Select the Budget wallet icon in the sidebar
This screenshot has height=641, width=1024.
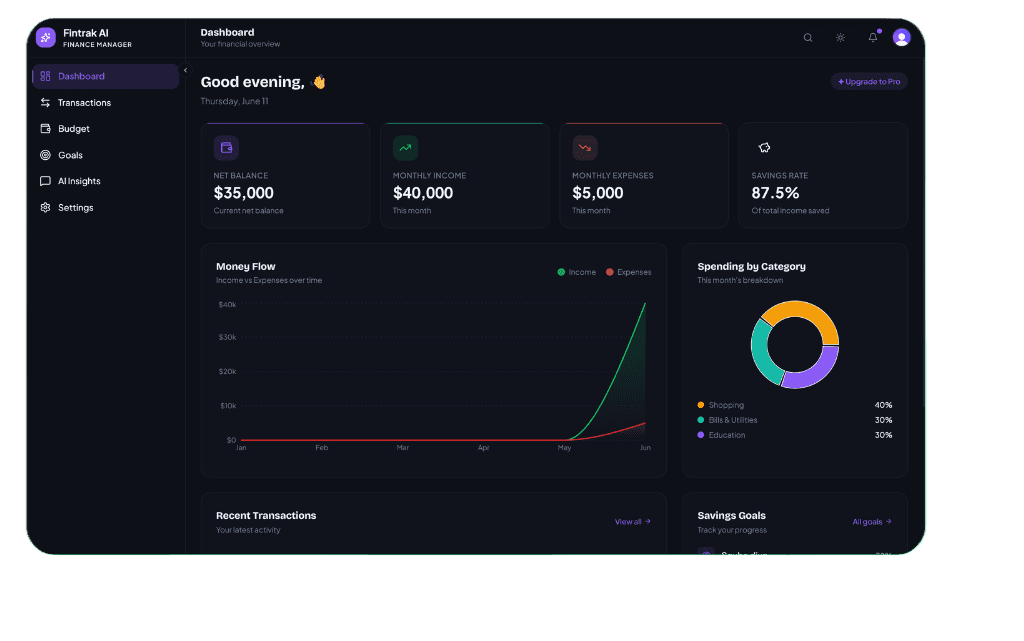click(x=45, y=129)
